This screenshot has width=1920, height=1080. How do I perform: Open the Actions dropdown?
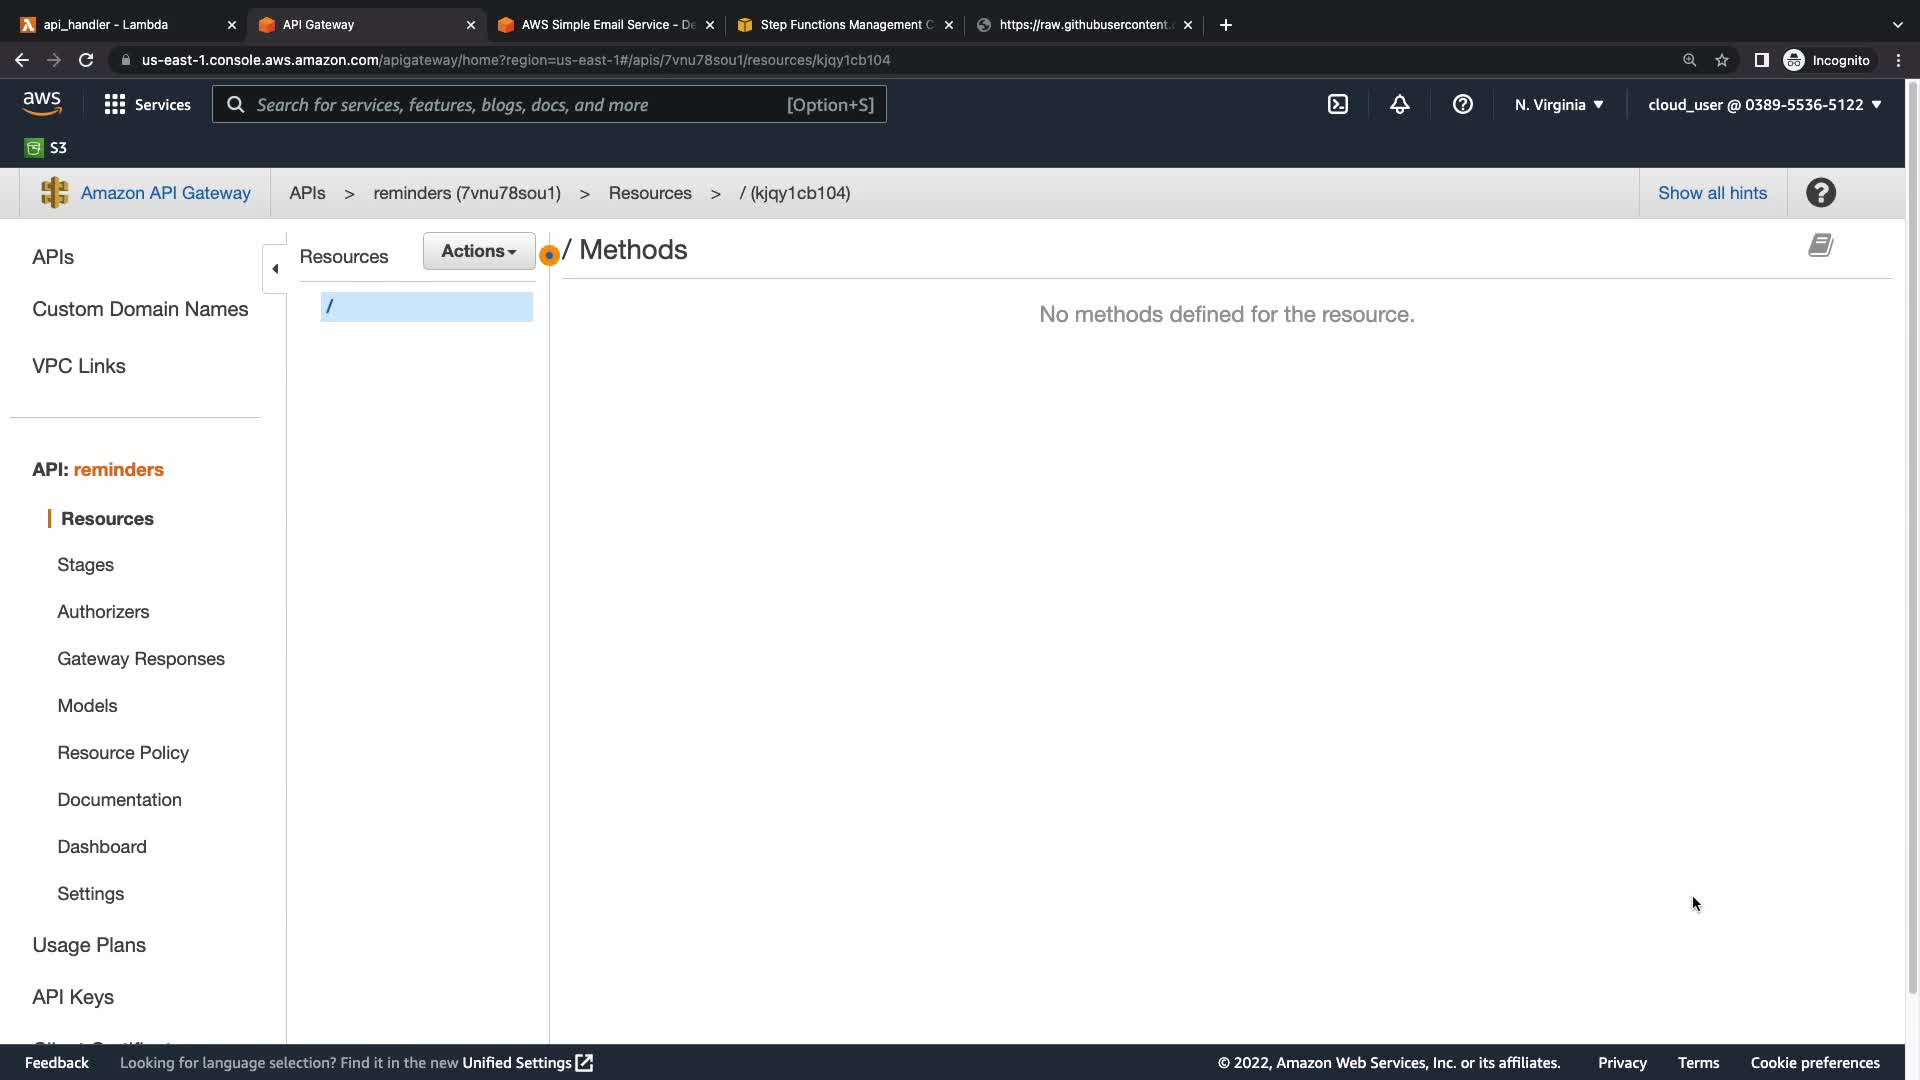coord(479,251)
